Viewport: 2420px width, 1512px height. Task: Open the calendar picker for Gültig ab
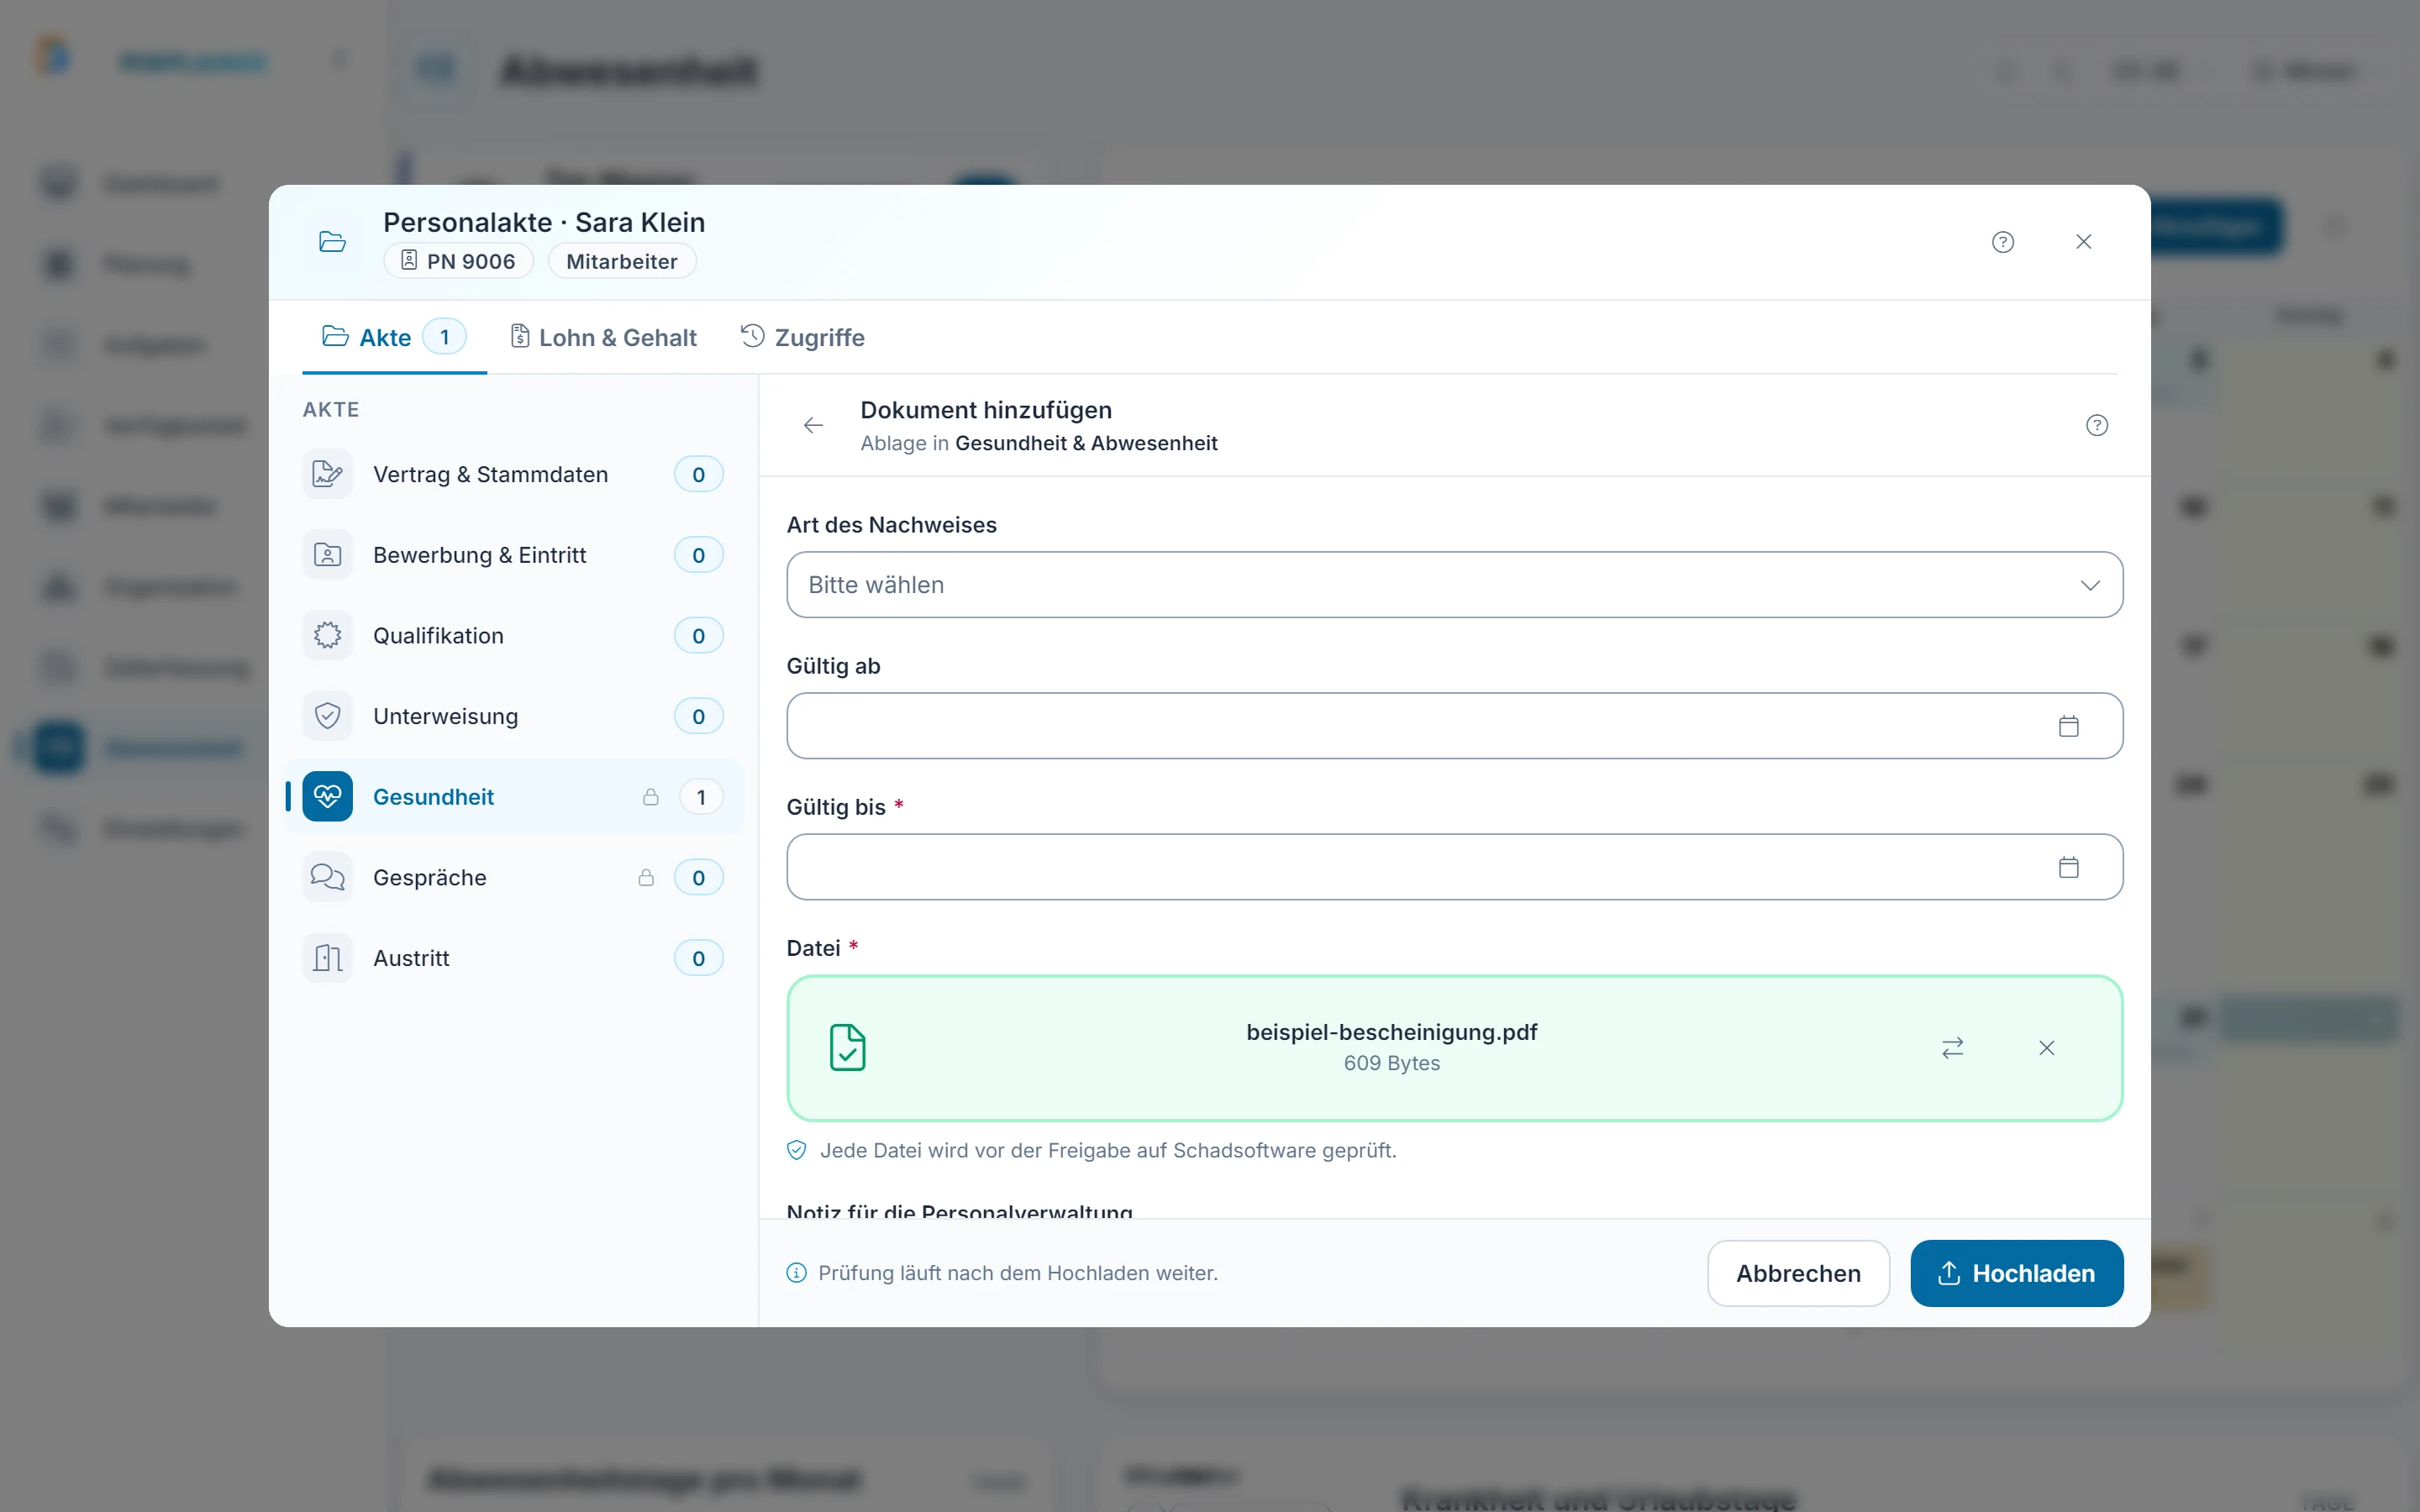[2068, 726]
